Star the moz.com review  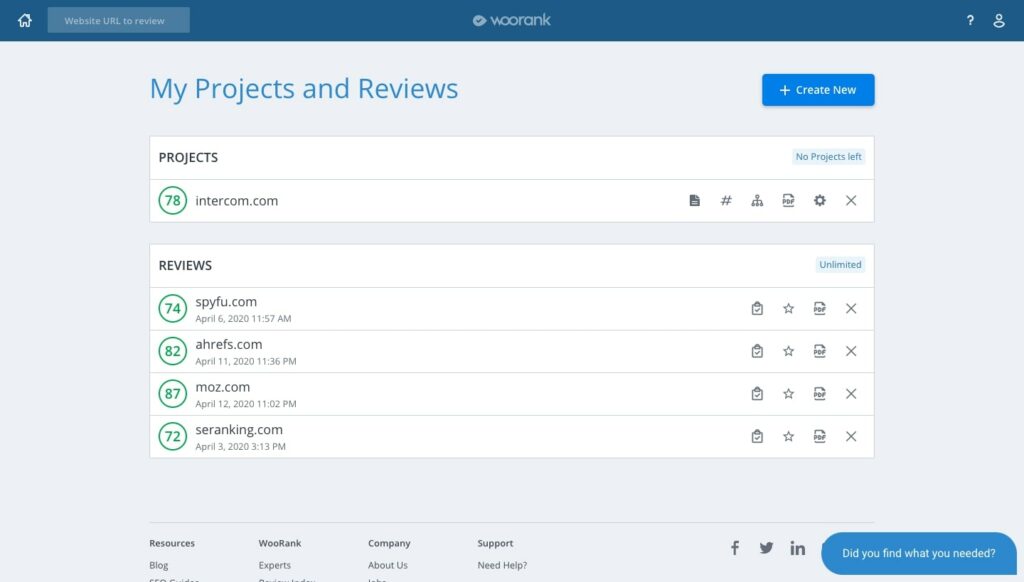[789, 394]
